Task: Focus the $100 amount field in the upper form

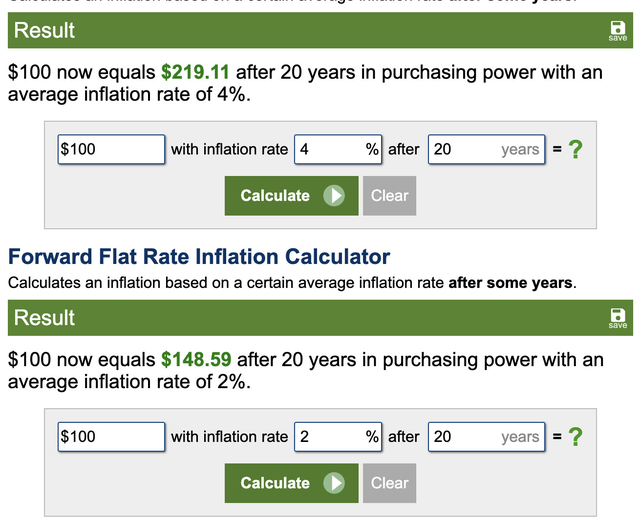Action: (111, 150)
